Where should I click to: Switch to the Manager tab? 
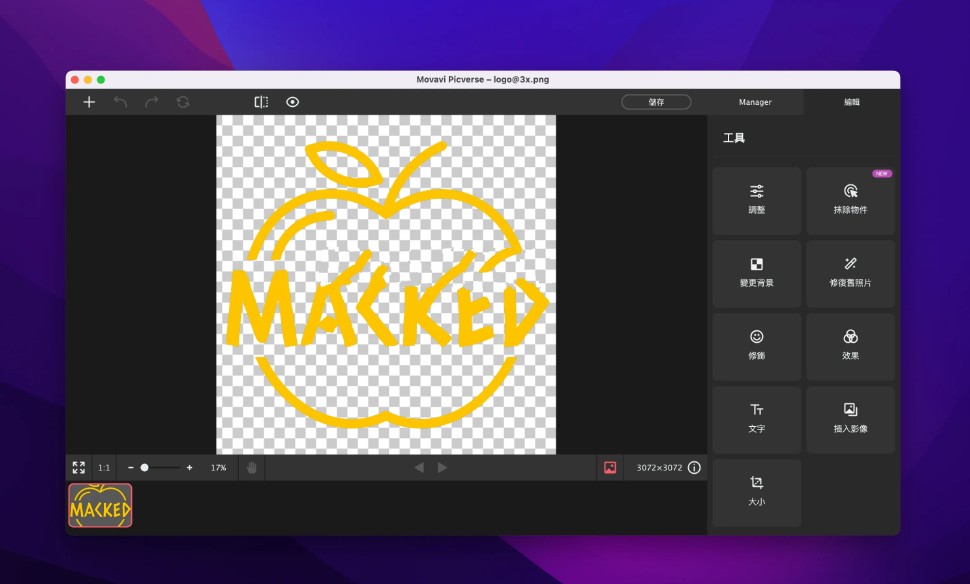[x=755, y=102]
